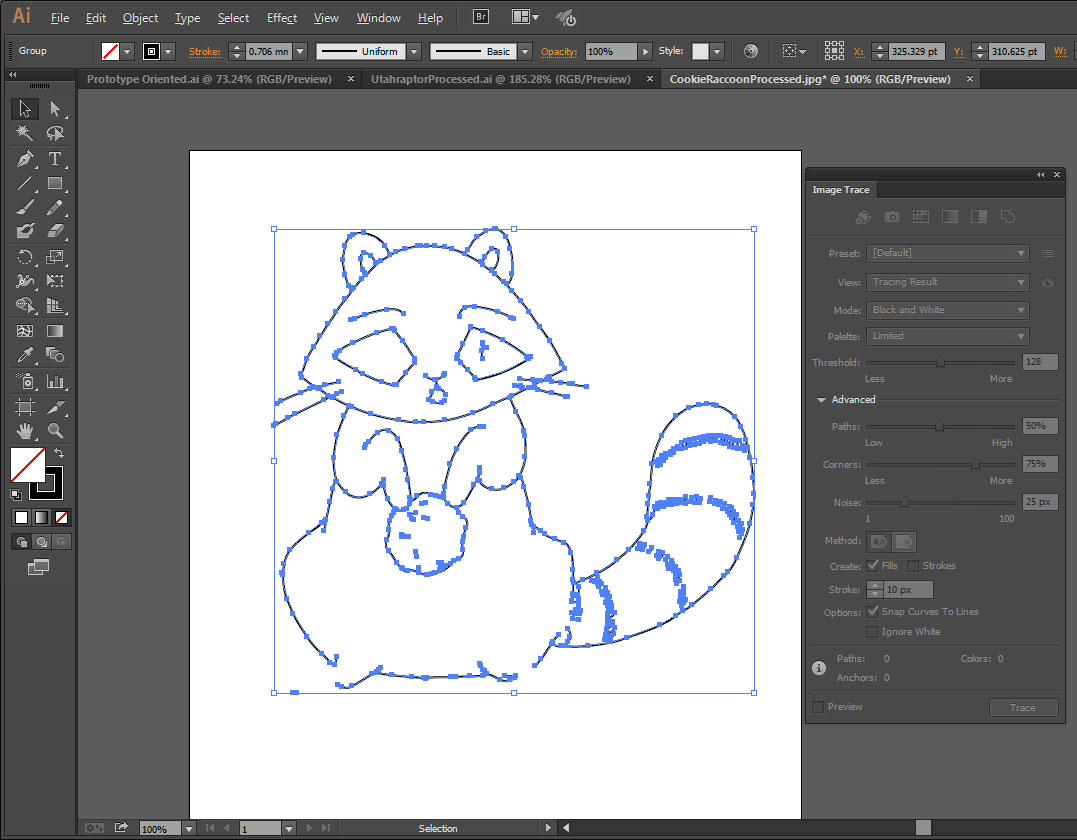Screen dimensions: 1077x840
Task: Click the Rectangle tool
Action: coord(55,183)
